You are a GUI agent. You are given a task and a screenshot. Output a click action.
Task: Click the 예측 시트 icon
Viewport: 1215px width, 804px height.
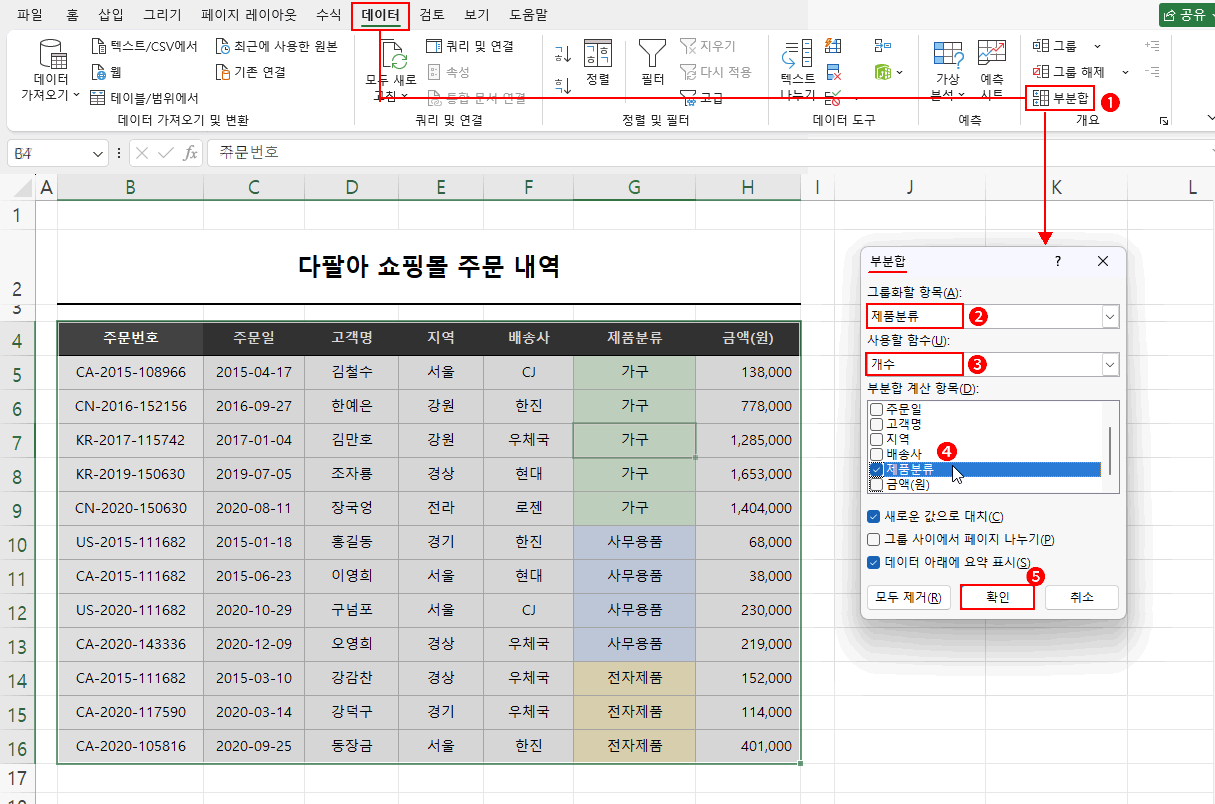coord(991,60)
